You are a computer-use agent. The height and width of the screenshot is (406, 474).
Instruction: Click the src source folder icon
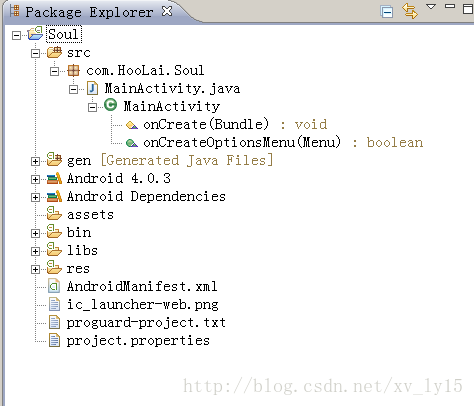click(54, 52)
